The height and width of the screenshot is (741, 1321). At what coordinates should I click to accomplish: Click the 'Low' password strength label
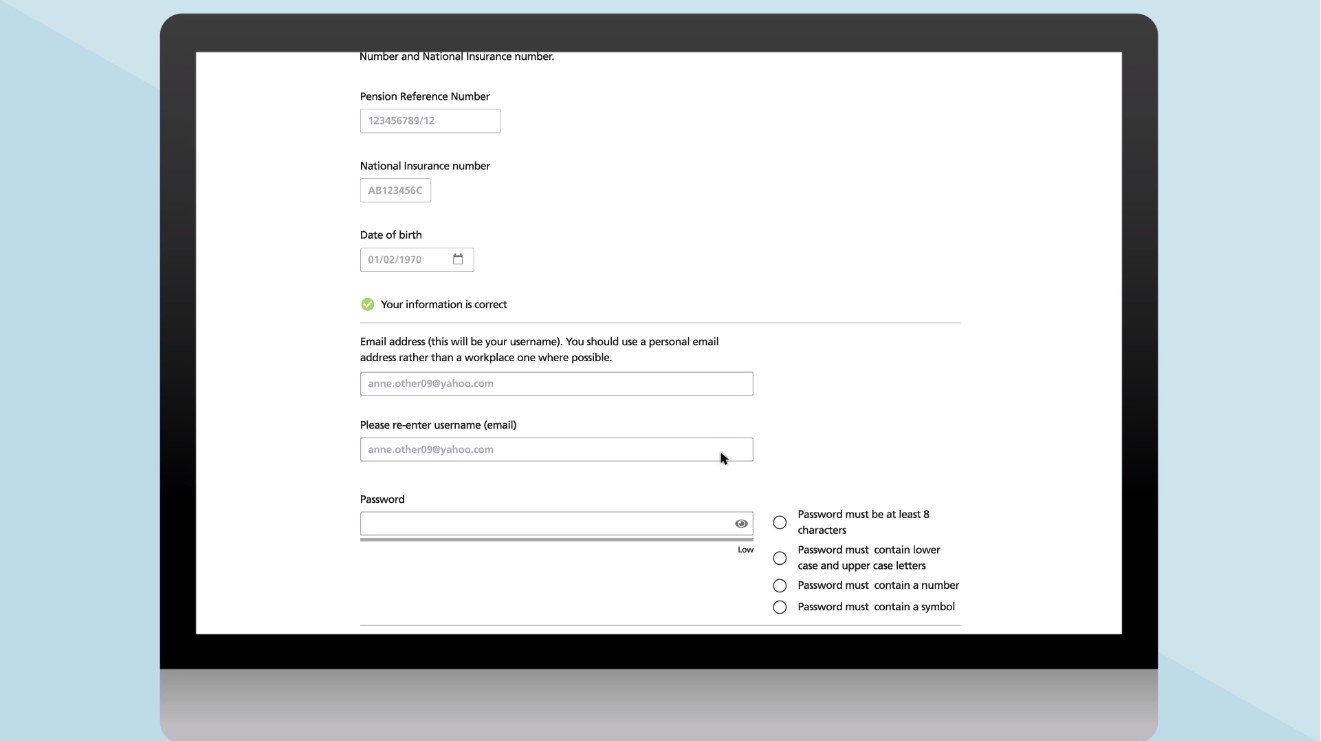[746, 550]
